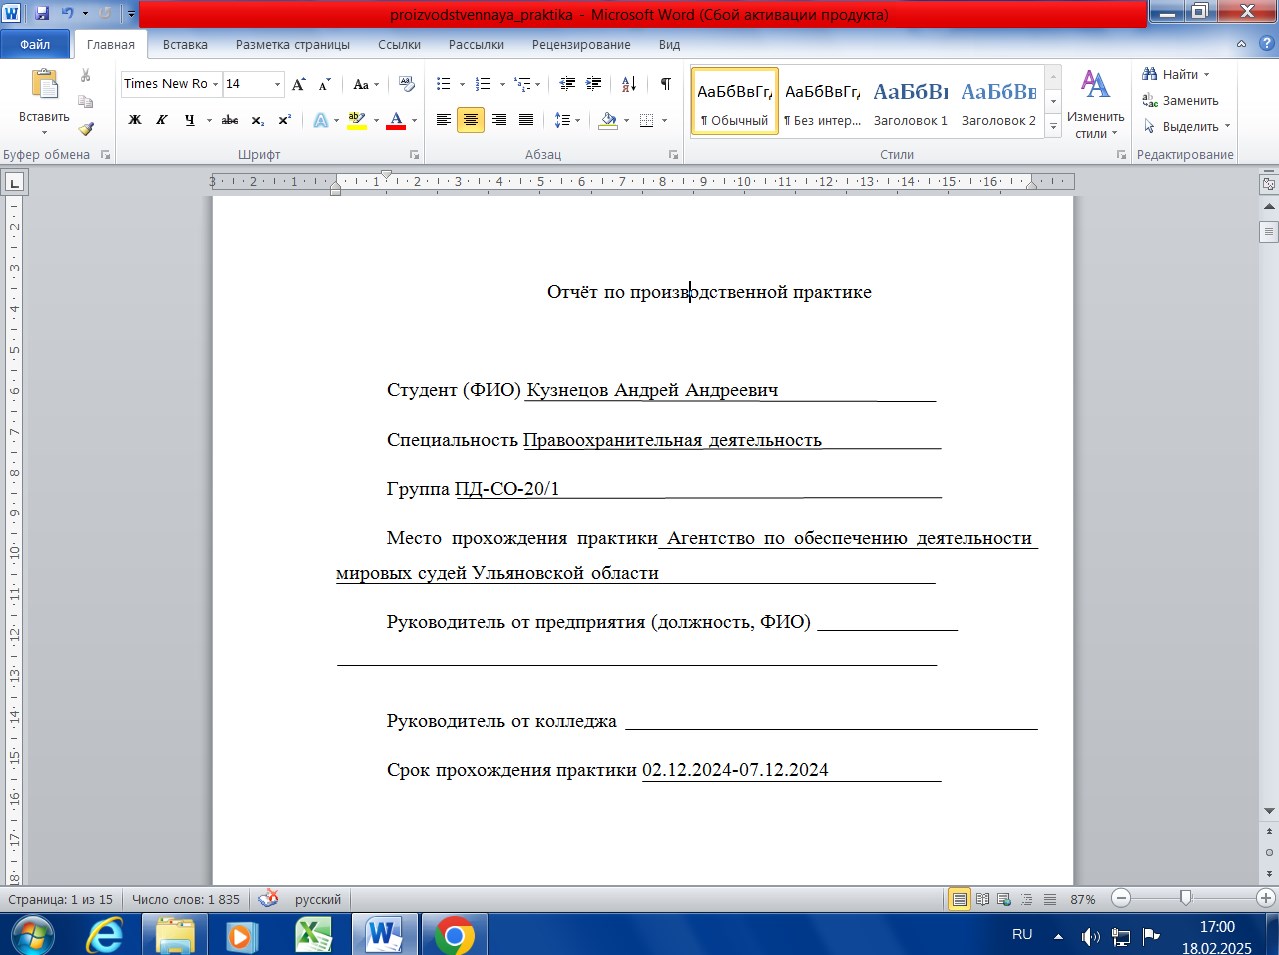Click the vertical scrollbar down arrow
The width and height of the screenshot is (1279, 955).
pyautogui.click(x=1269, y=811)
